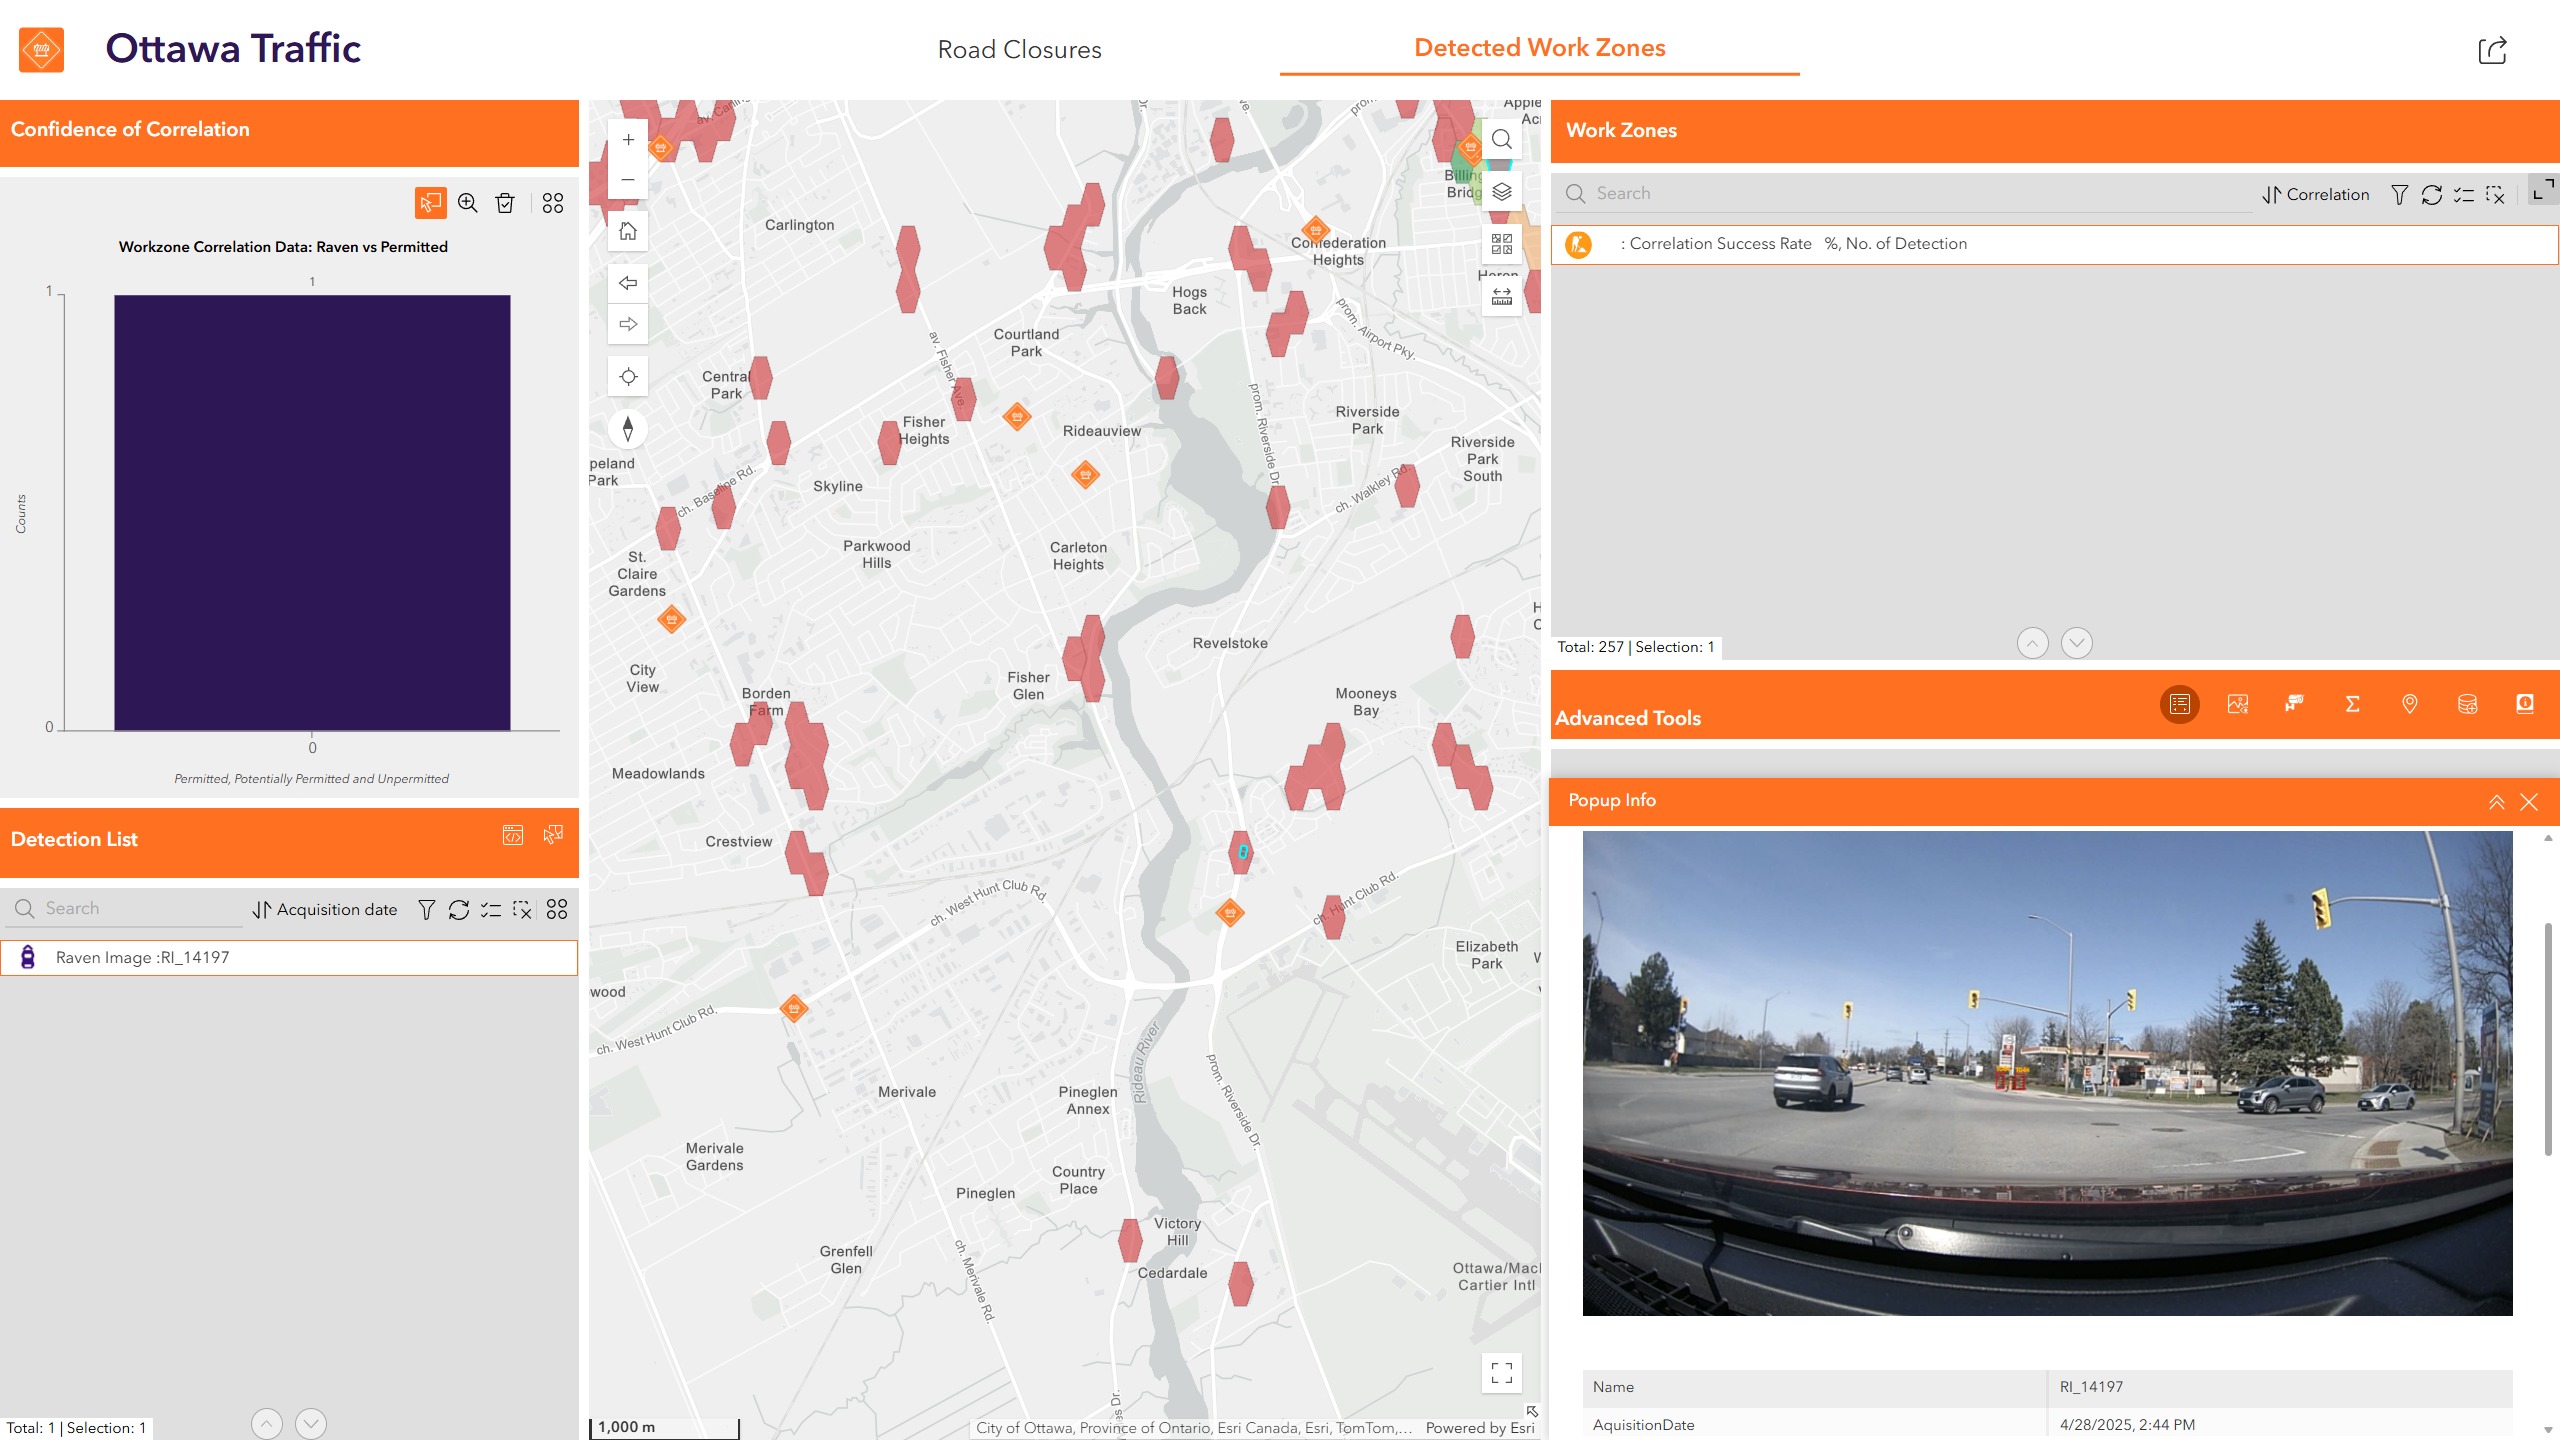Click the purple bar in chart
The height and width of the screenshot is (1440, 2560).
coord(312,512)
